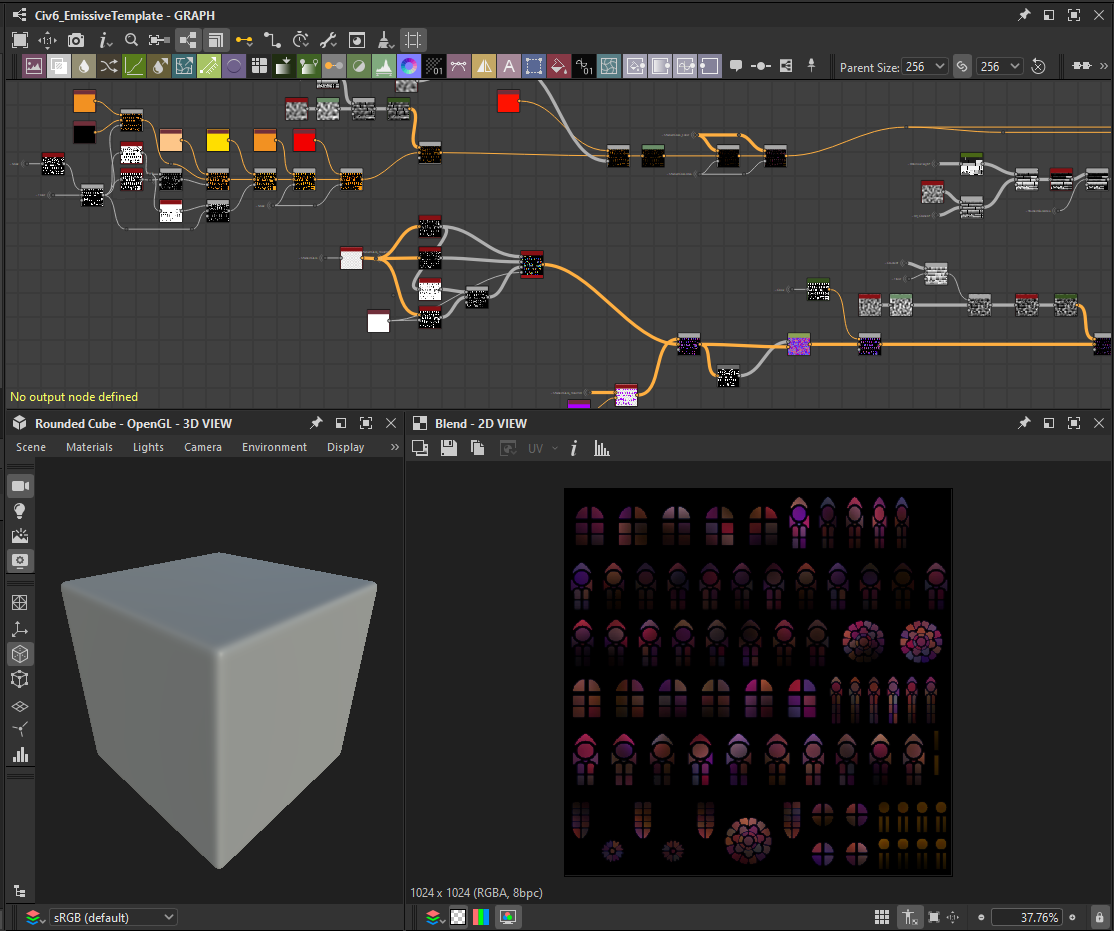Expand graph toolbar overflow chevron

1103,65
